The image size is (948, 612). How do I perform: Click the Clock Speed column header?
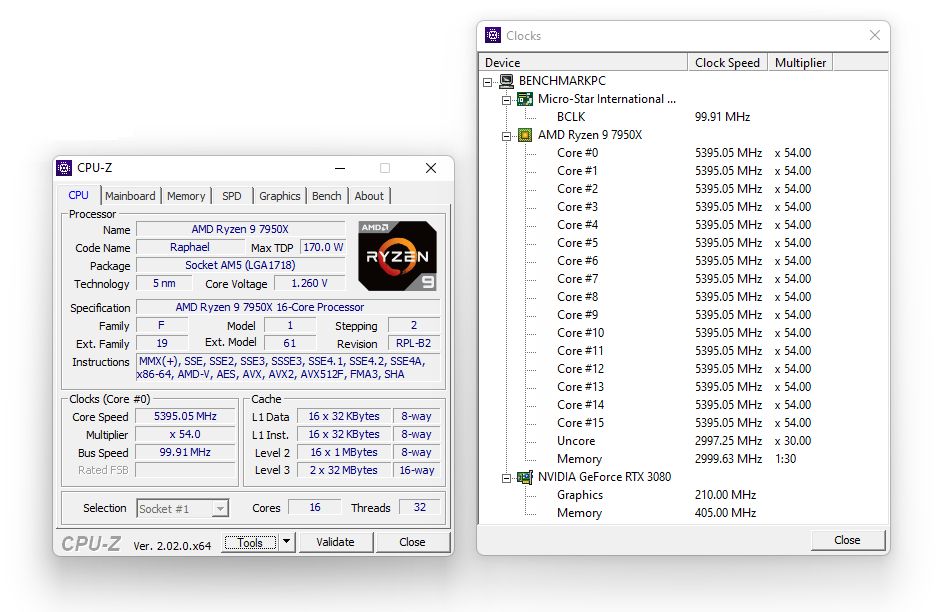tap(727, 62)
